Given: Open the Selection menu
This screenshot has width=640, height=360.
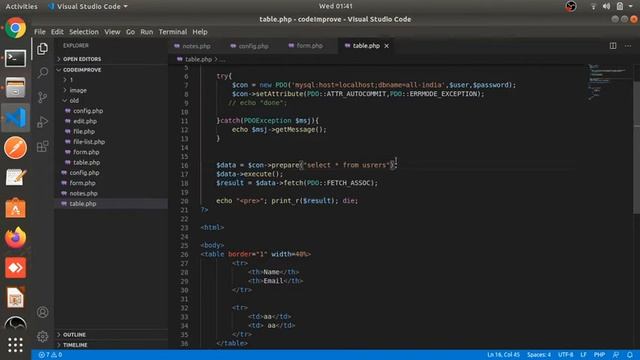Looking at the screenshot, I should (84, 32).
